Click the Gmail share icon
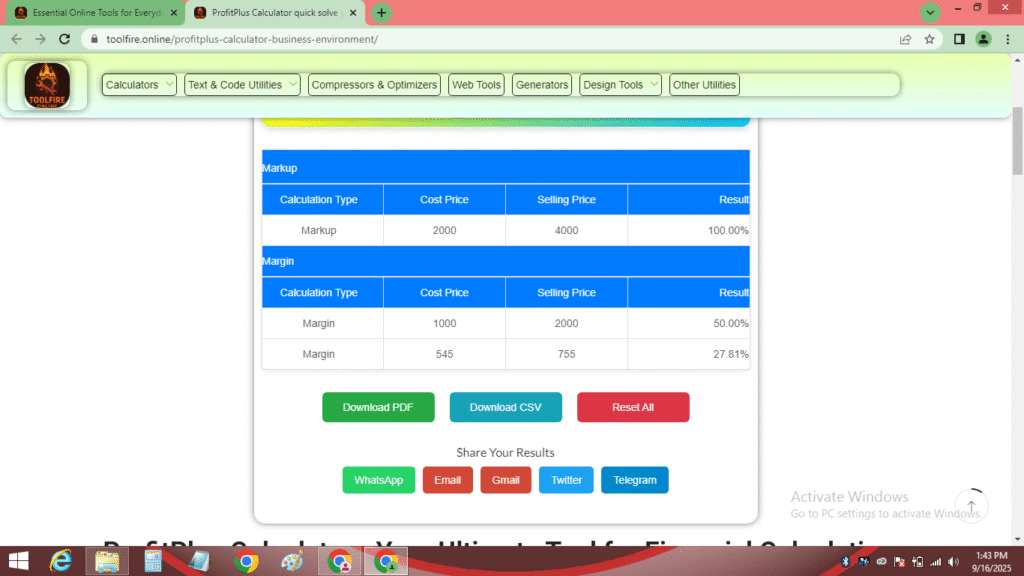Viewport: 1024px width, 576px height. 505,480
